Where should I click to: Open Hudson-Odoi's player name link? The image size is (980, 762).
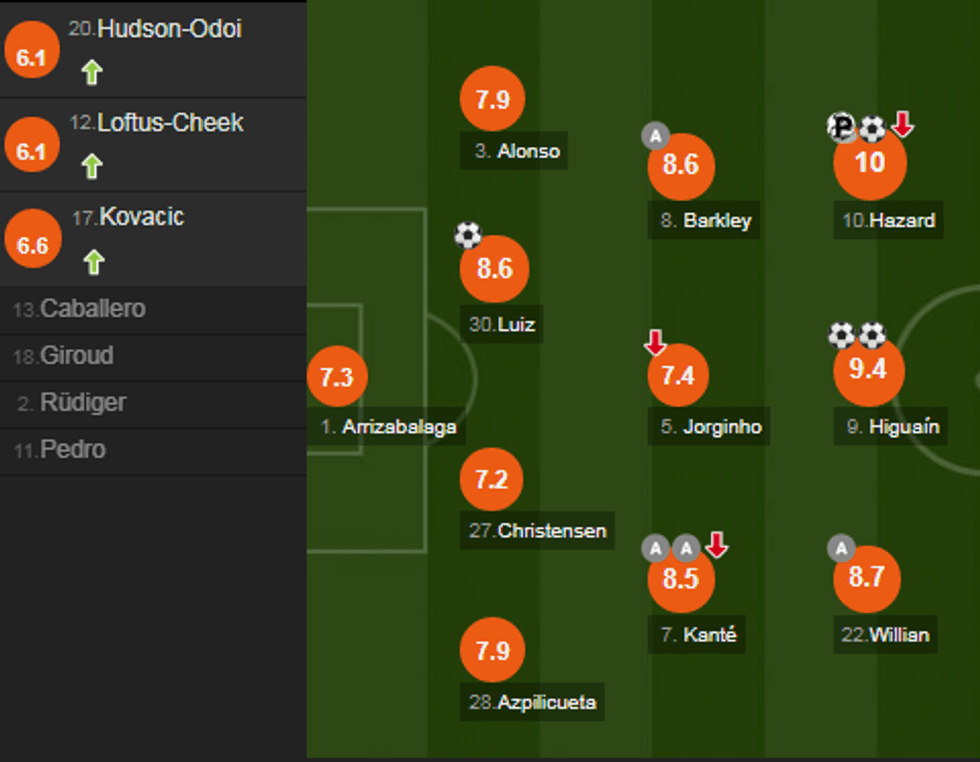tap(169, 30)
